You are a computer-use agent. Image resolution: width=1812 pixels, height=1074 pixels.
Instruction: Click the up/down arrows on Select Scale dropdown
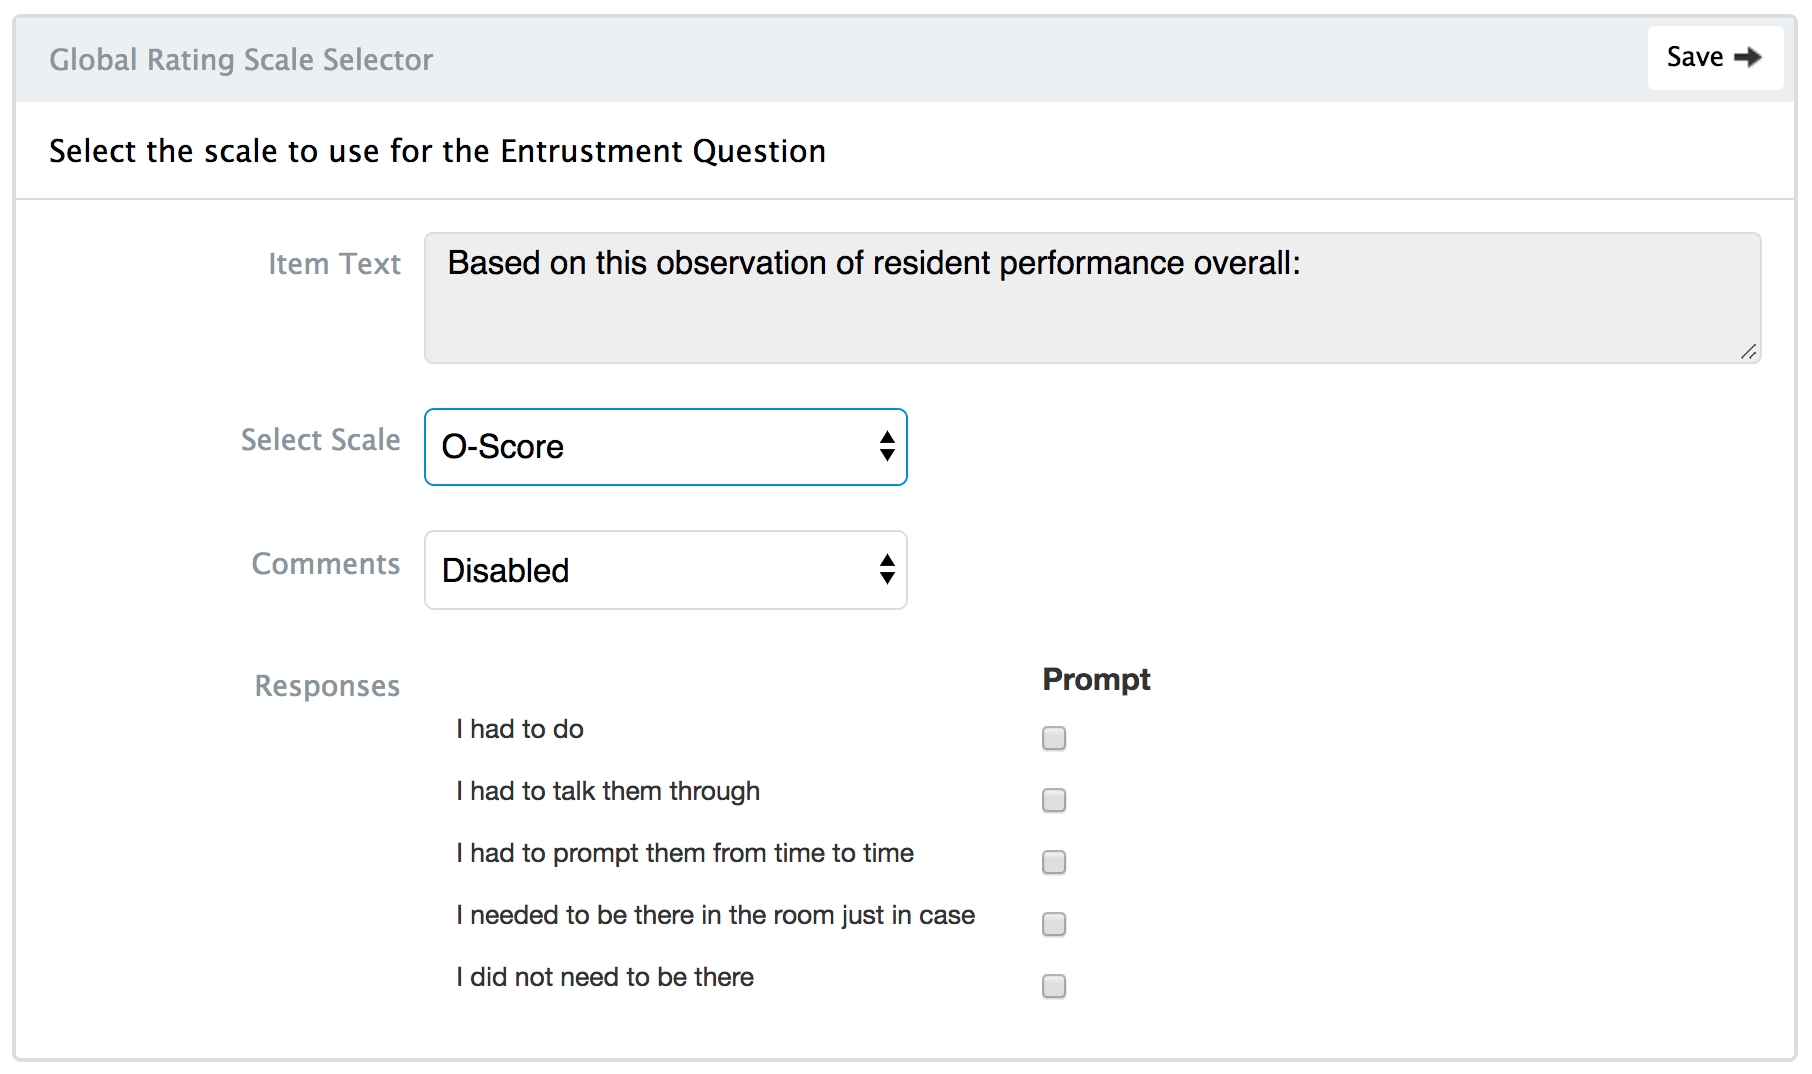coord(887,447)
